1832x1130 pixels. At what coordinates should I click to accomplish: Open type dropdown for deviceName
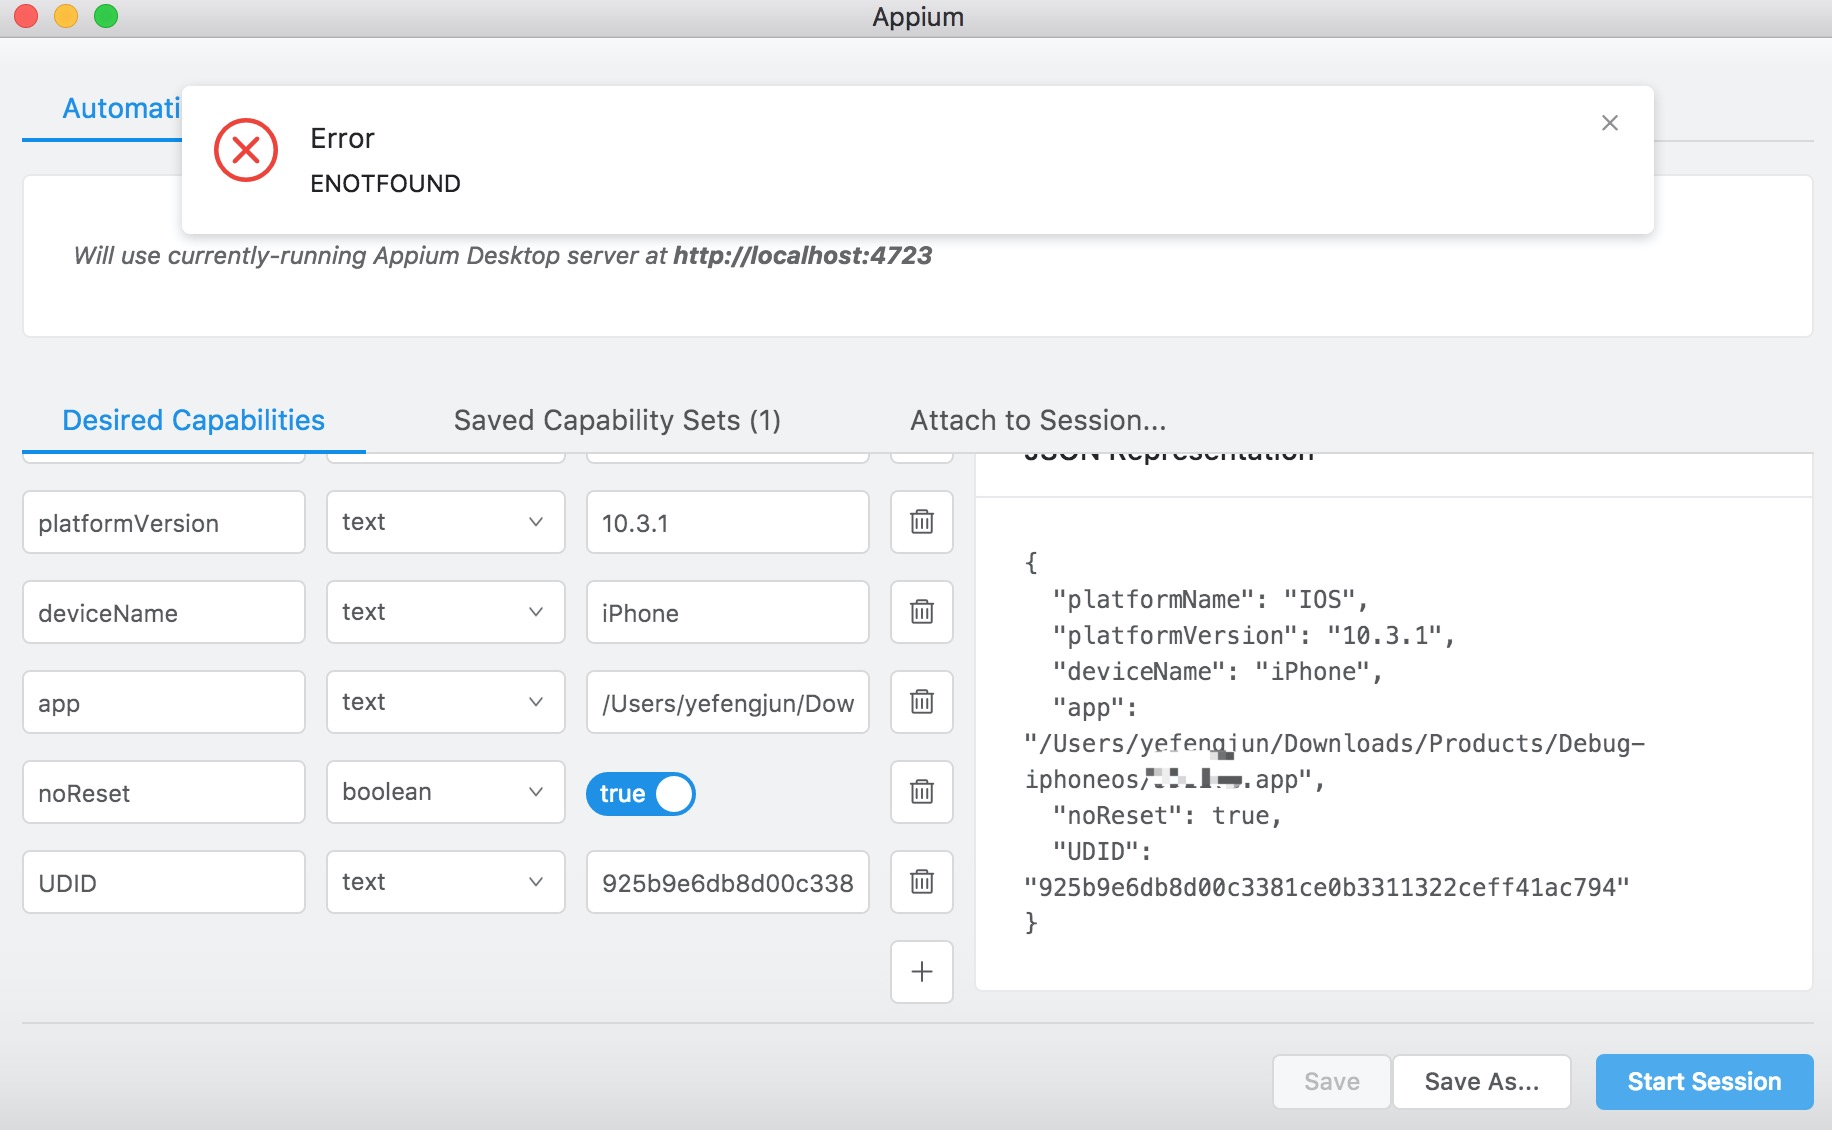pyautogui.click(x=445, y=612)
